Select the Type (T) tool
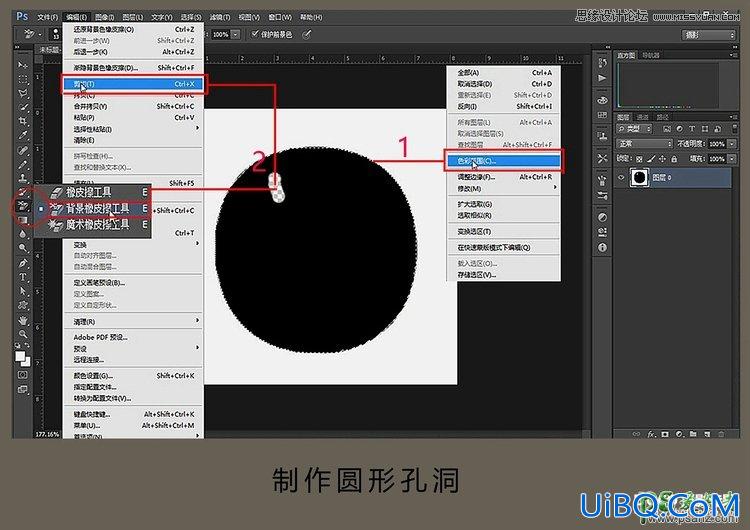This screenshot has height=530, width=750. point(22,277)
